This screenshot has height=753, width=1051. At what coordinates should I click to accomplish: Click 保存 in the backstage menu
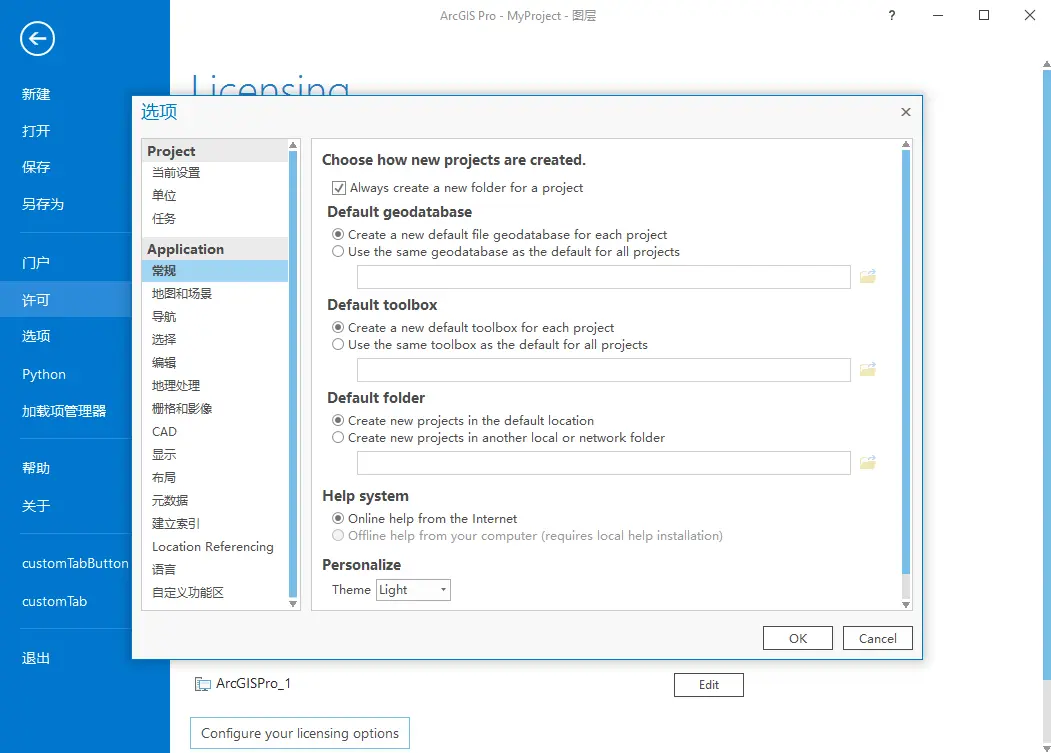[x=36, y=167]
